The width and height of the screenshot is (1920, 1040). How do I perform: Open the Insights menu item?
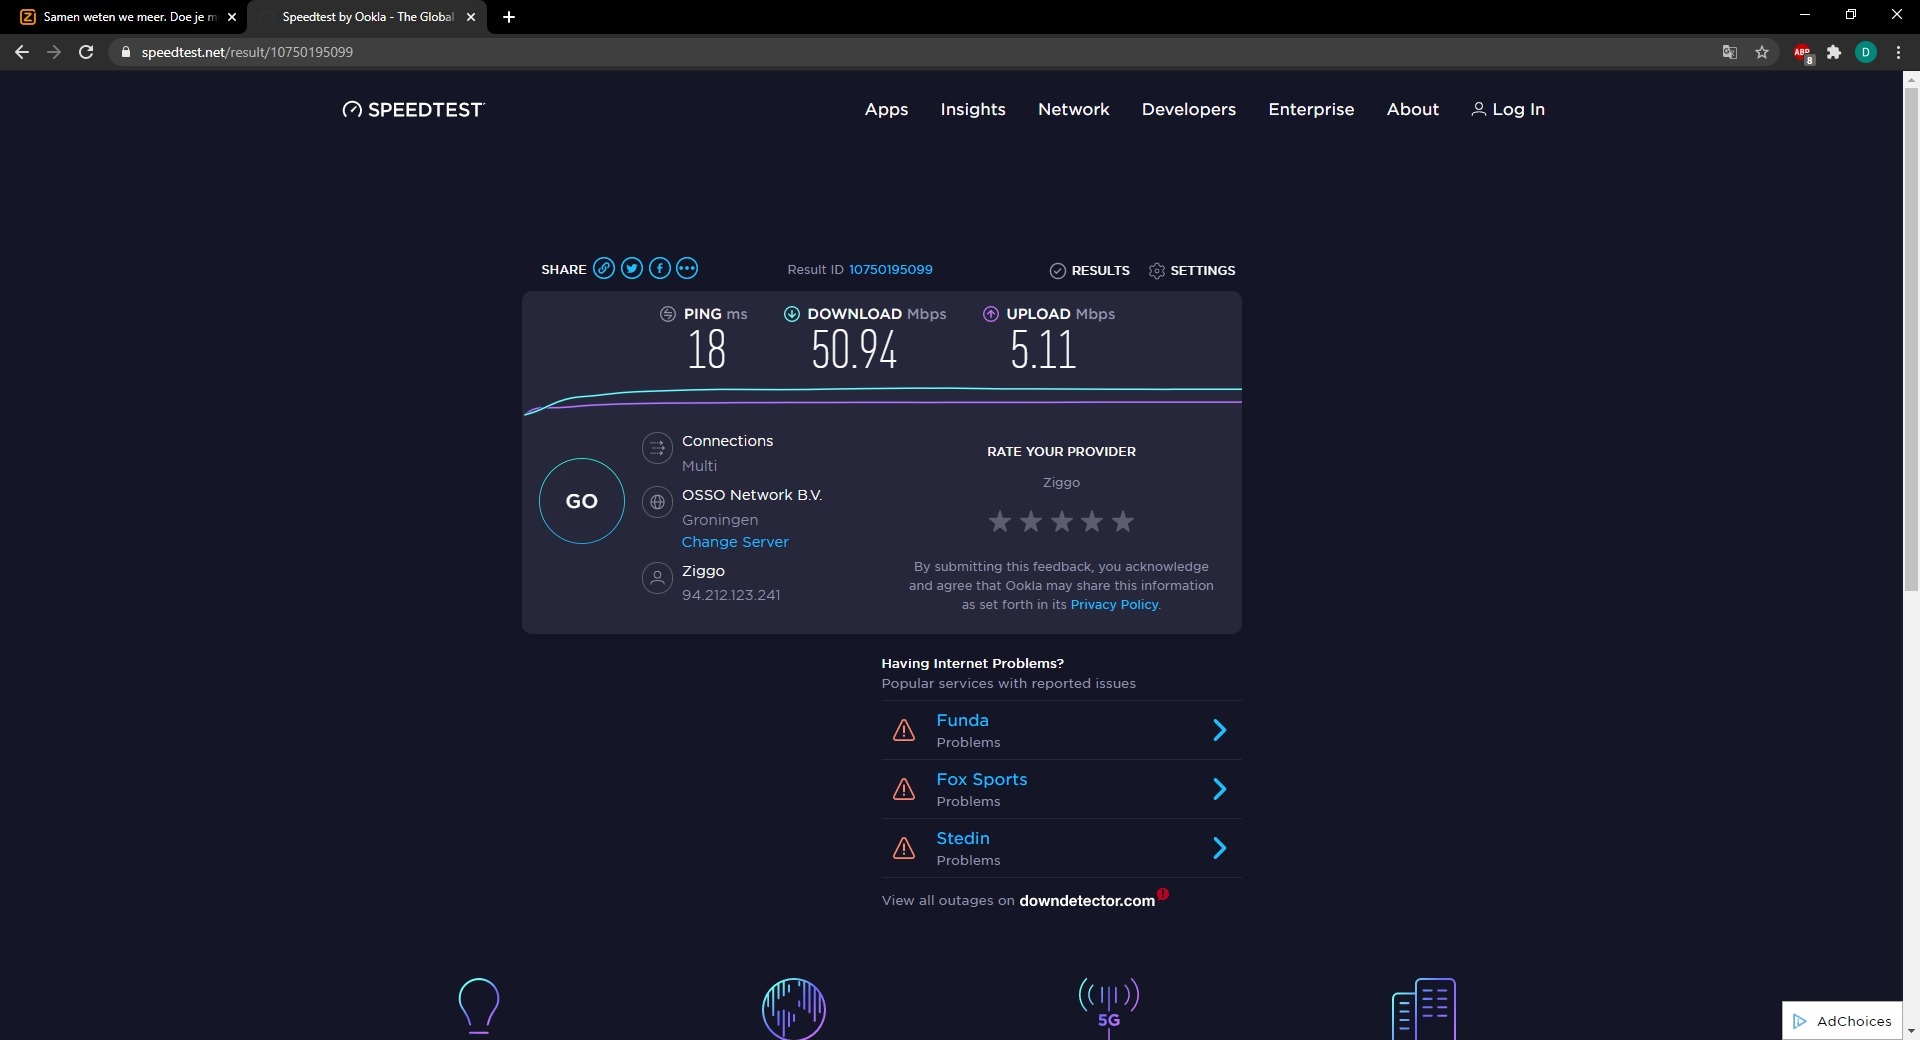point(972,110)
